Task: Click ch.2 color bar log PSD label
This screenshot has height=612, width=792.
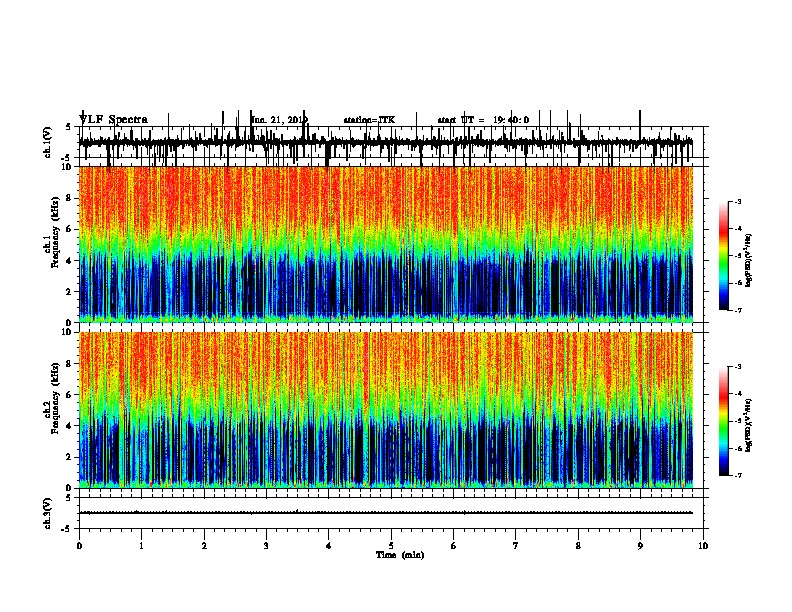Action: 749,426
